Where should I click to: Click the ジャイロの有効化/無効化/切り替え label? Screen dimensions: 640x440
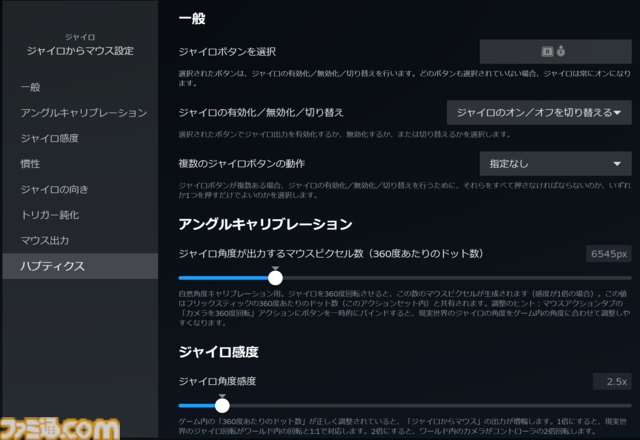261,112
